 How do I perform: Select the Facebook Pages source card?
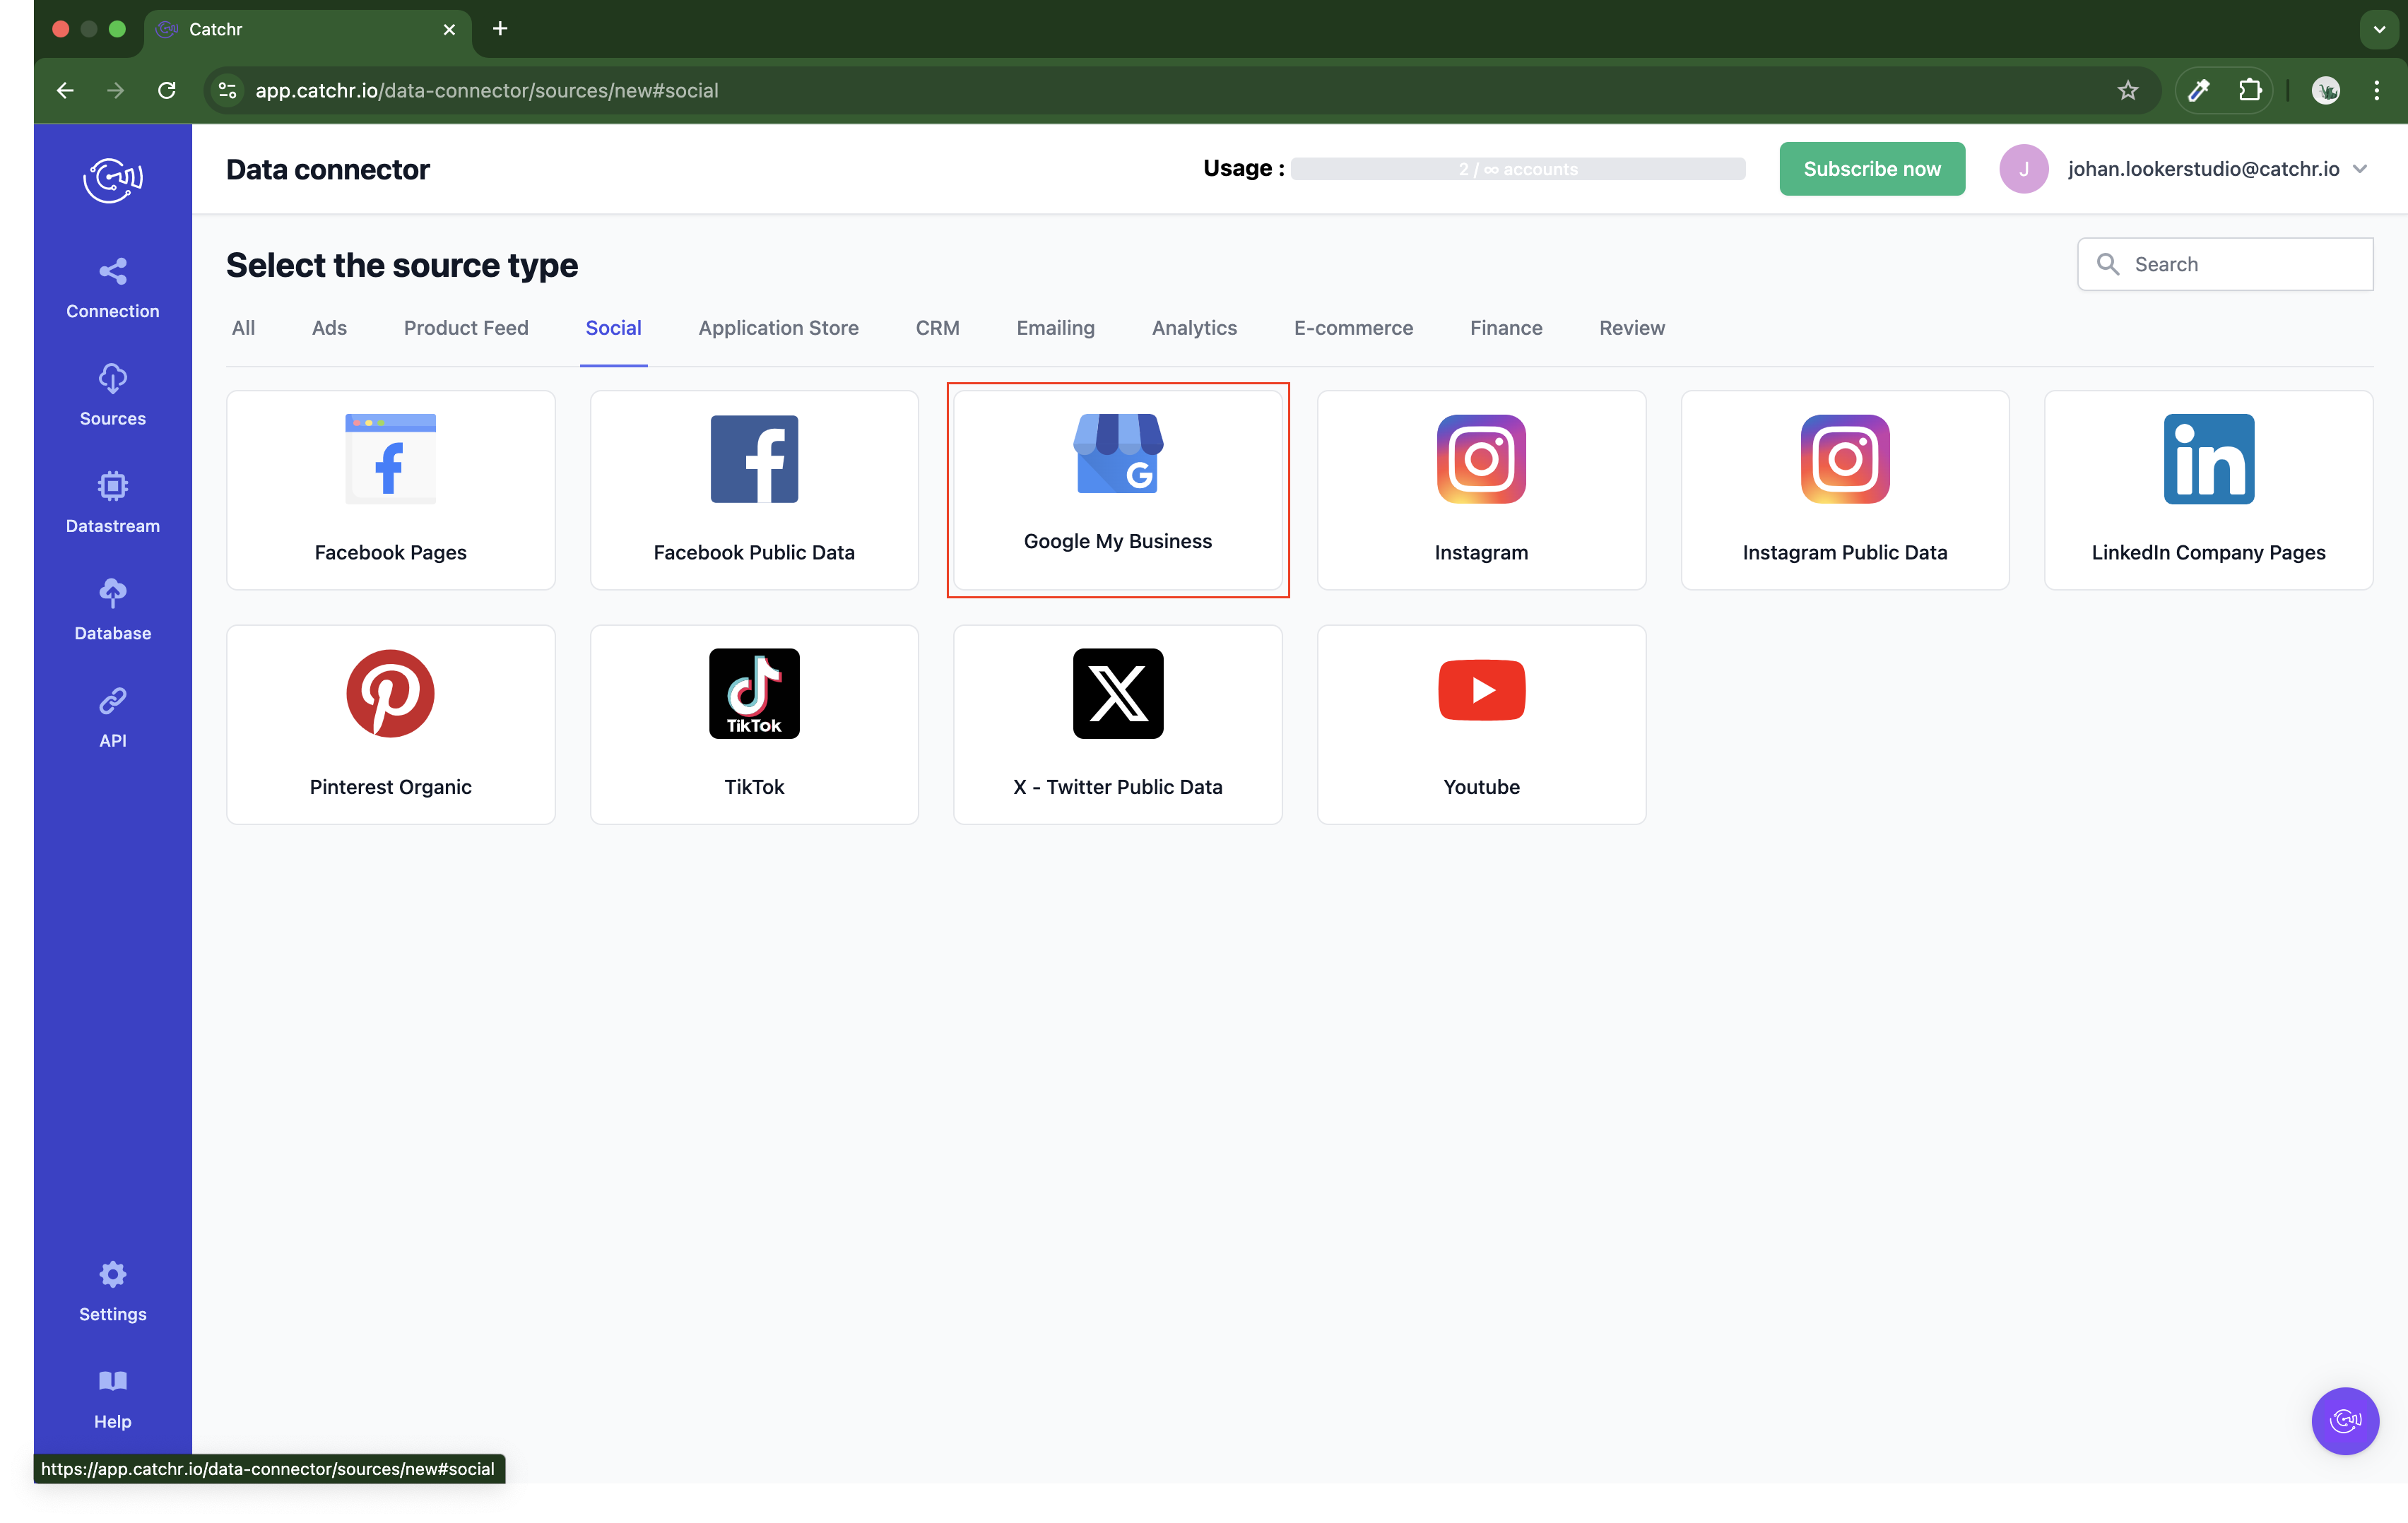tap(390, 490)
